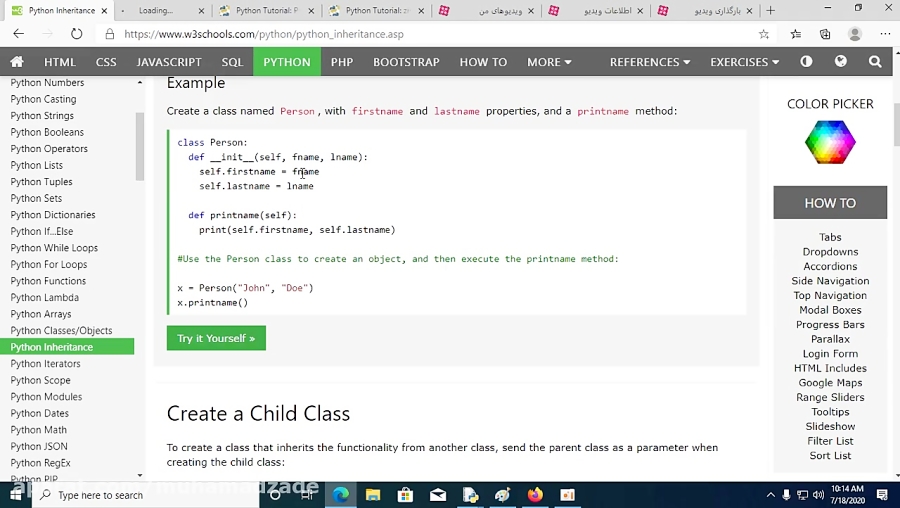Switch to the second Python Tutorial tab
This screenshot has width=900, height=508.
377,10
